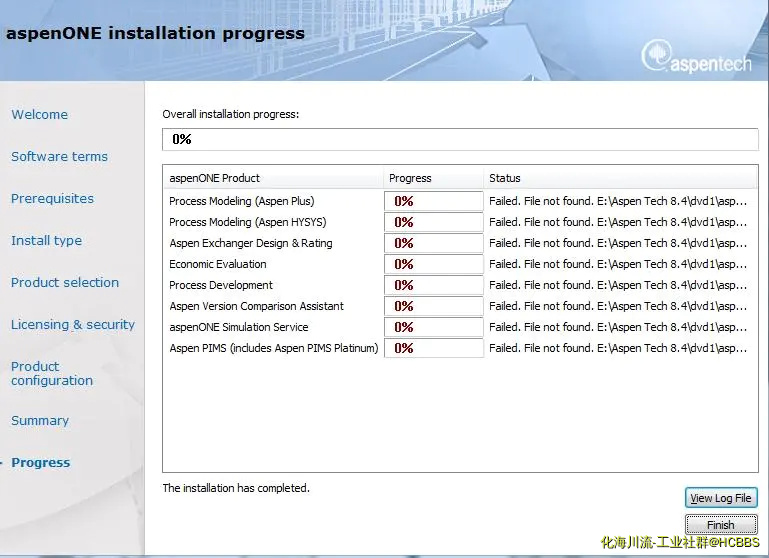The height and width of the screenshot is (558, 769).
Task: Select the Process Development product row
Action: tap(460, 285)
